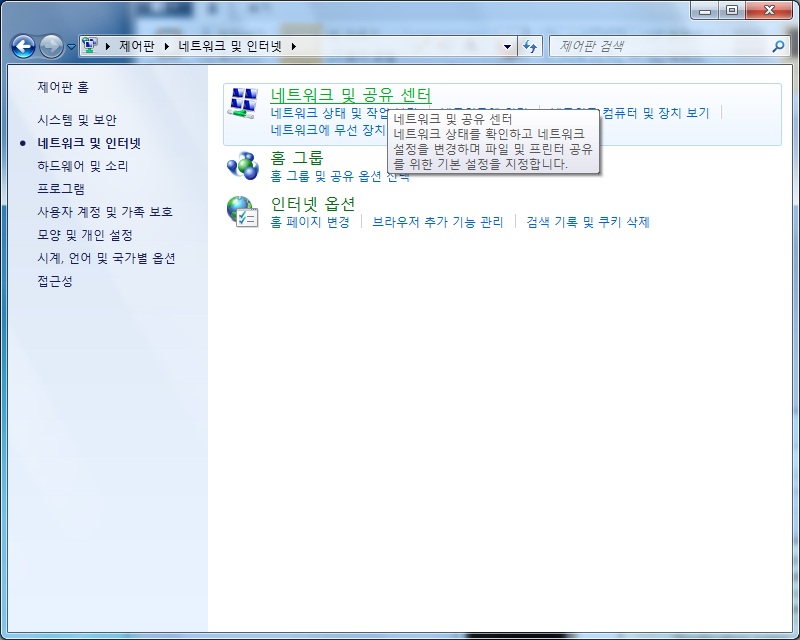This screenshot has height=640, width=800.
Task: Open 브라우저 추가 기능 관리 link
Action: (x=438, y=222)
